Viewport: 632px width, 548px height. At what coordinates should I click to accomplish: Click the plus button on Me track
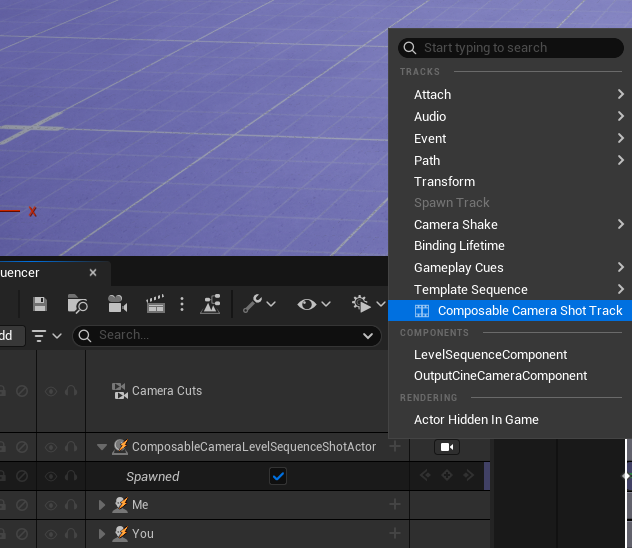(x=395, y=504)
